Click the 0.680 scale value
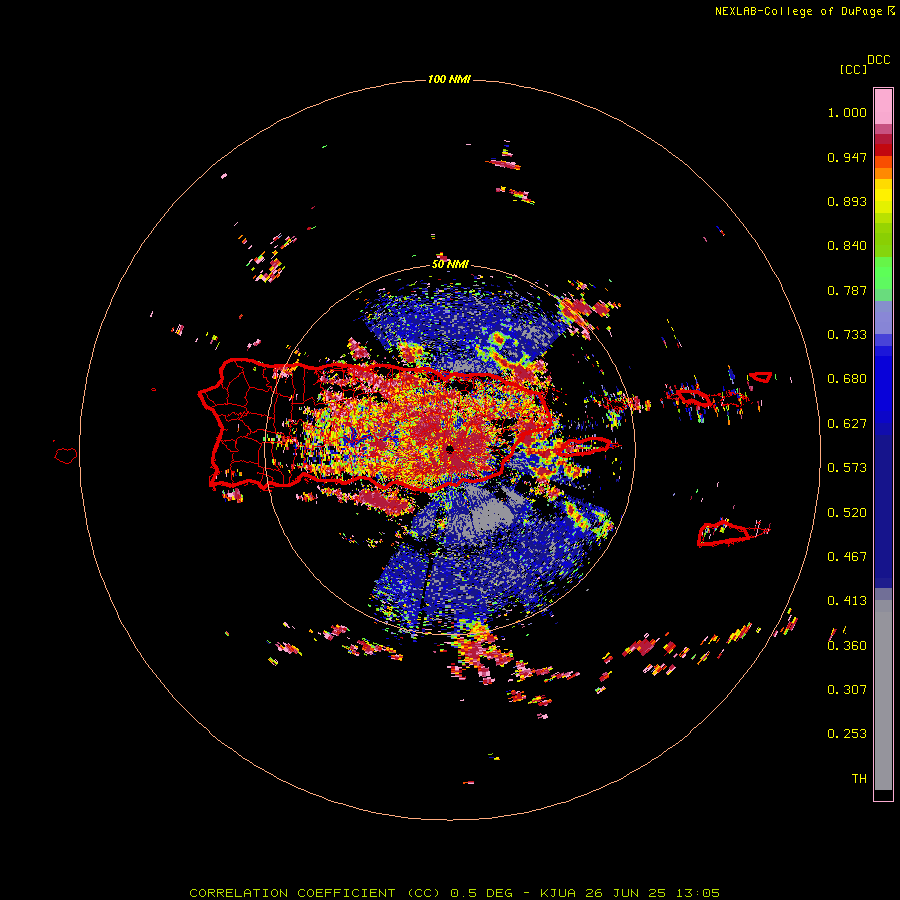Image resolution: width=900 pixels, height=900 pixels. 847,379
